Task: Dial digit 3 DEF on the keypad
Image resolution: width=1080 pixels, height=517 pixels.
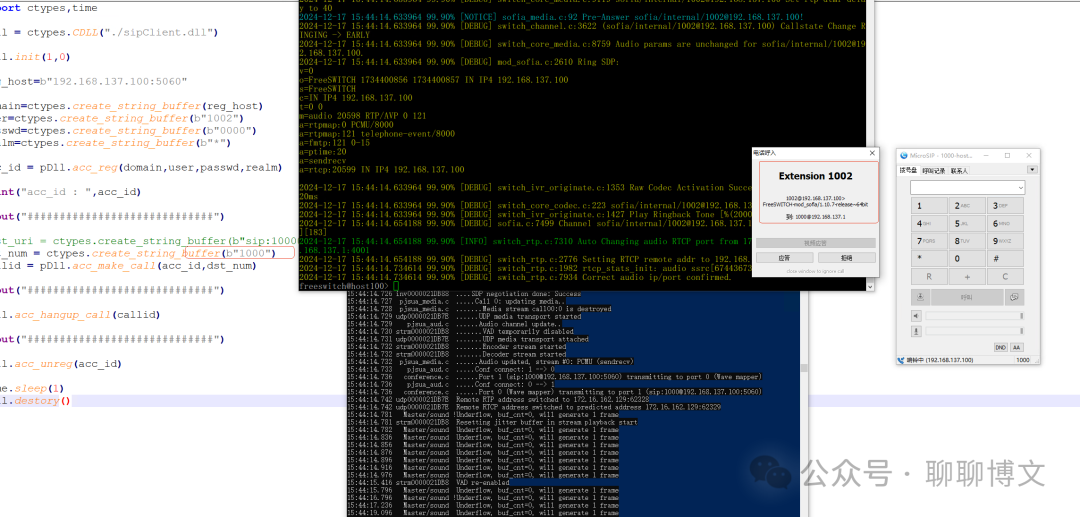Action: pyautogui.click(x=1006, y=206)
